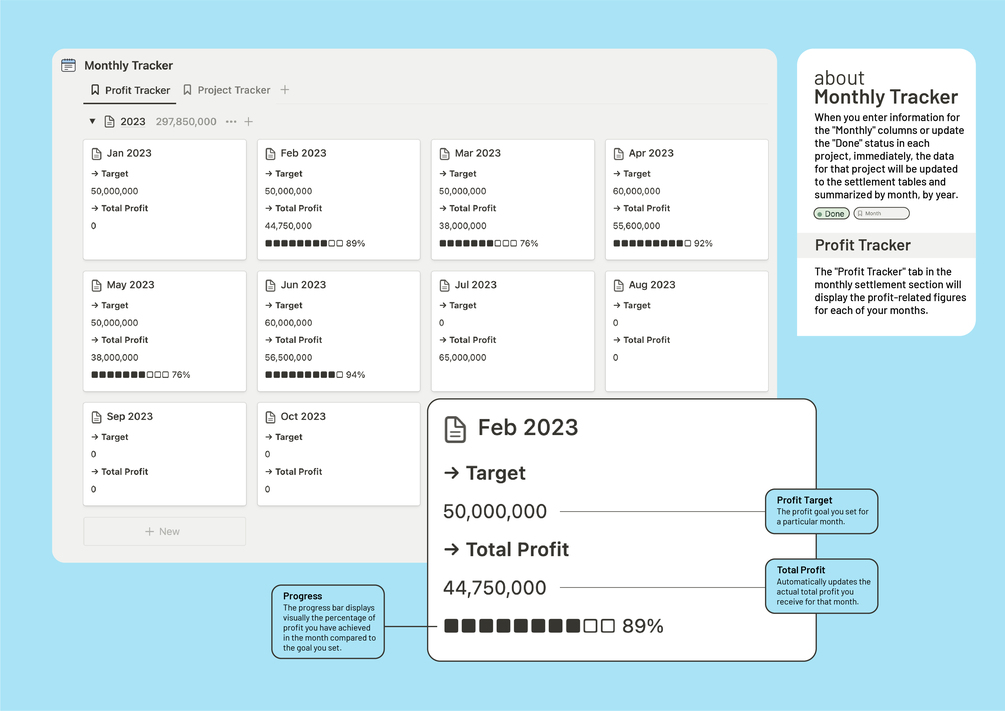The width and height of the screenshot is (1005, 711).
Task: Click the Done status tag
Action: pyautogui.click(x=831, y=213)
